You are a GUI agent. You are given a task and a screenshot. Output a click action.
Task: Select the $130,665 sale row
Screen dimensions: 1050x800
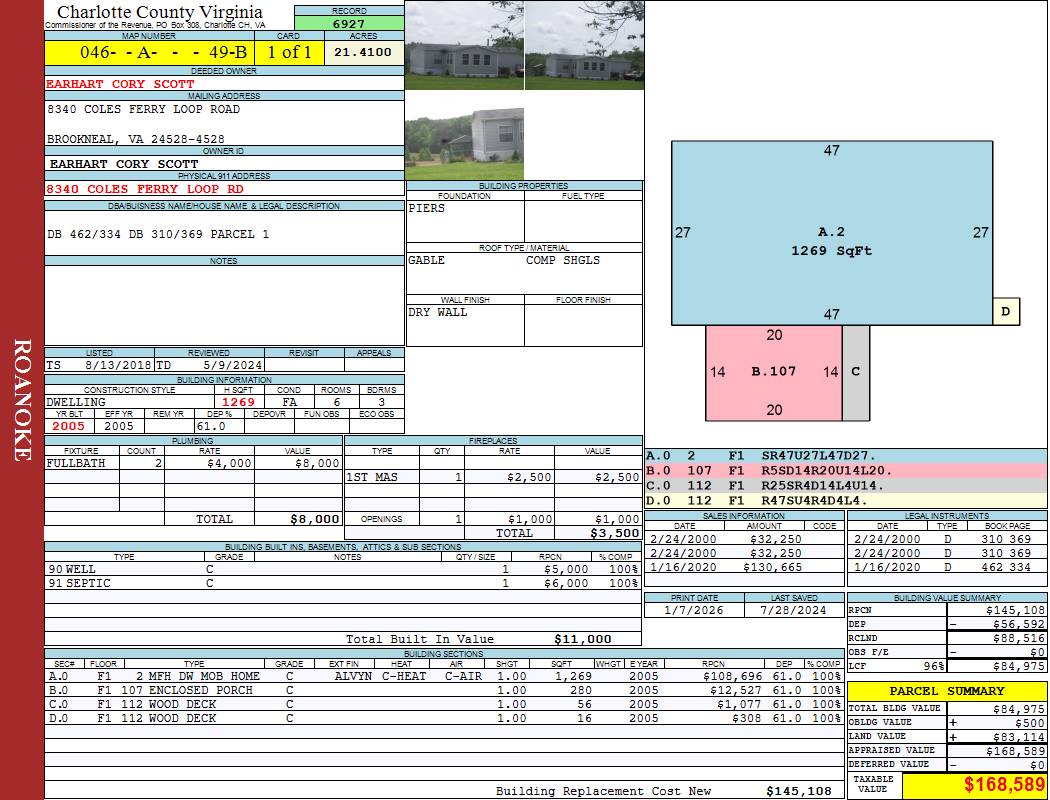coord(743,567)
